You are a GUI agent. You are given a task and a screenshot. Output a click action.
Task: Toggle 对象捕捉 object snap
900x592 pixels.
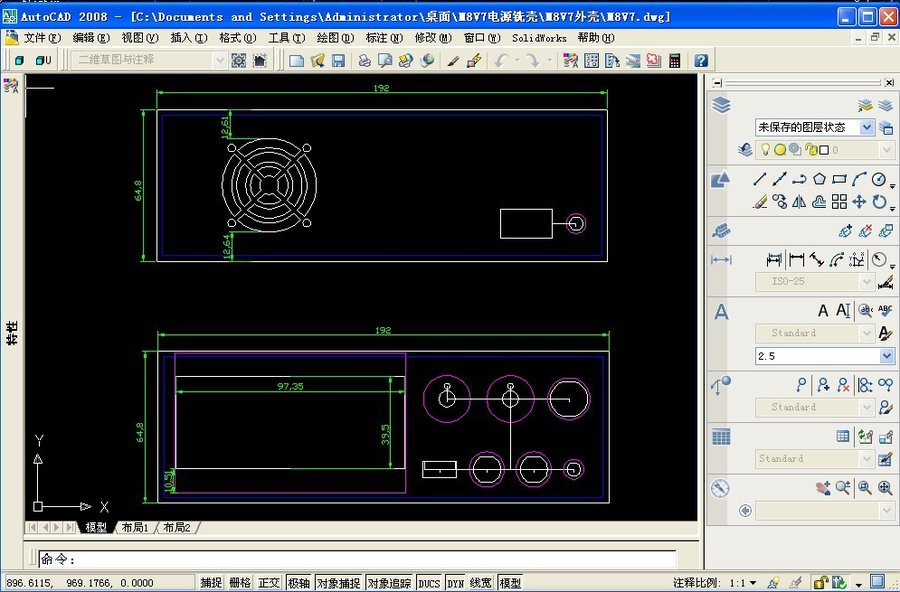[338, 583]
